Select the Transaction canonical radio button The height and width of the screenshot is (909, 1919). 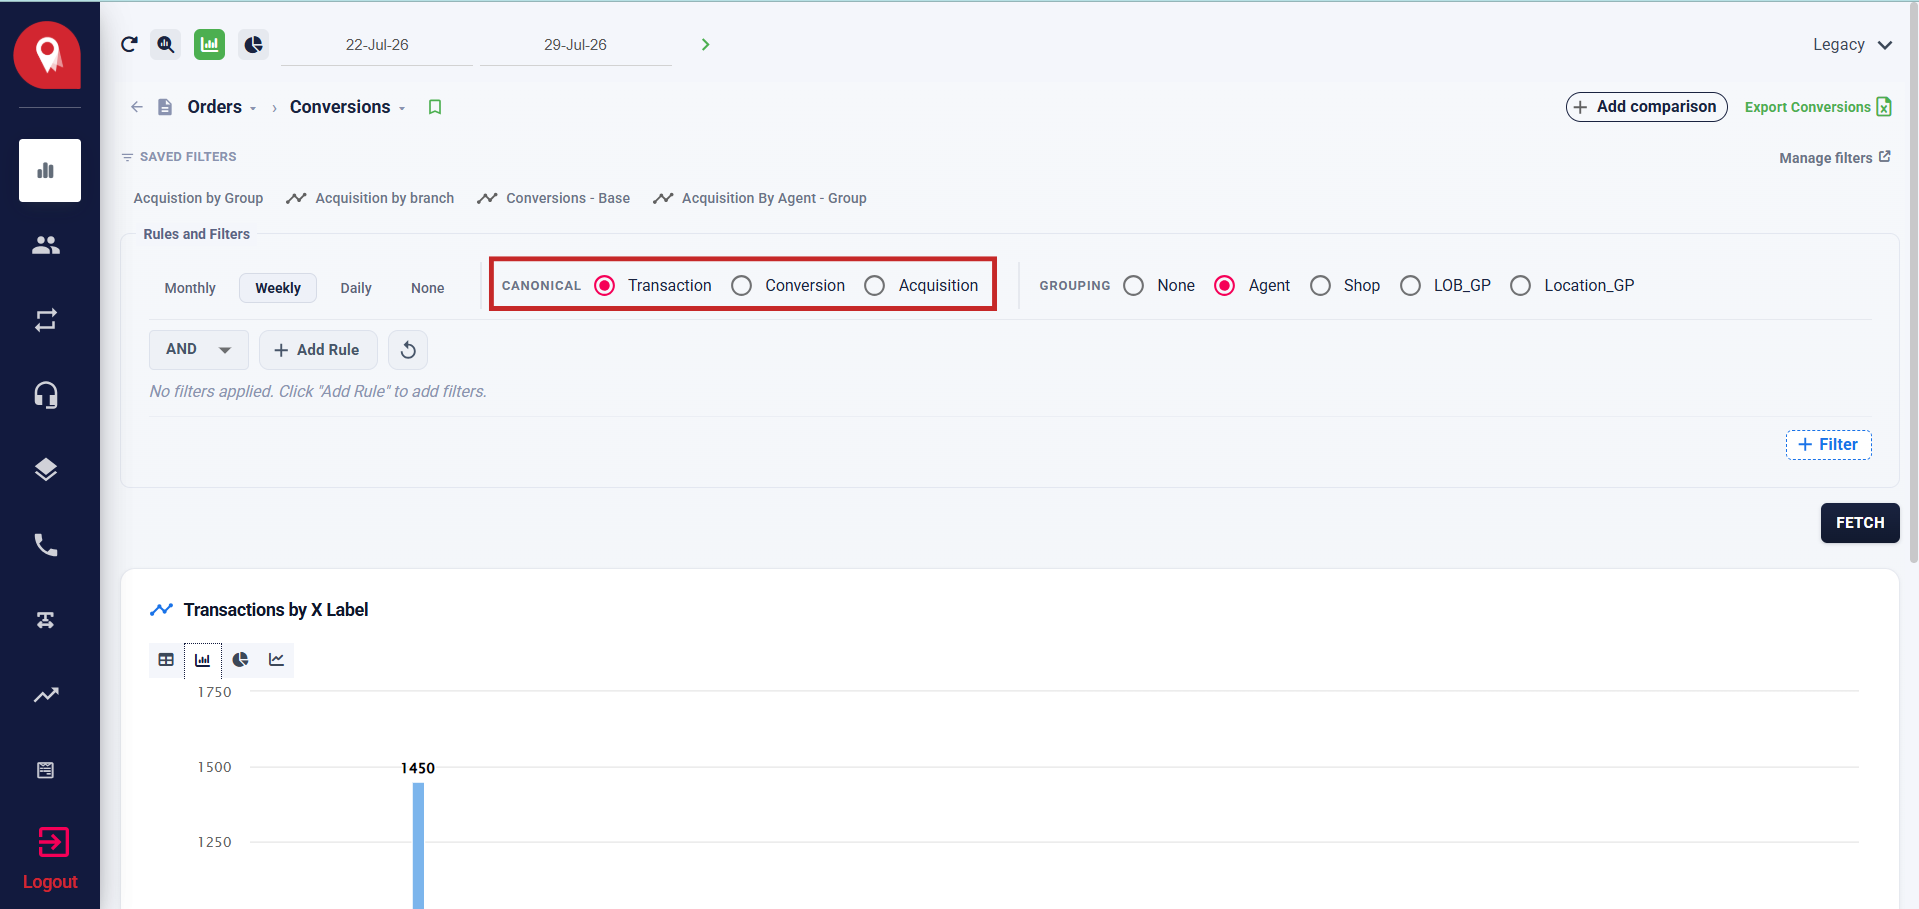(604, 286)
